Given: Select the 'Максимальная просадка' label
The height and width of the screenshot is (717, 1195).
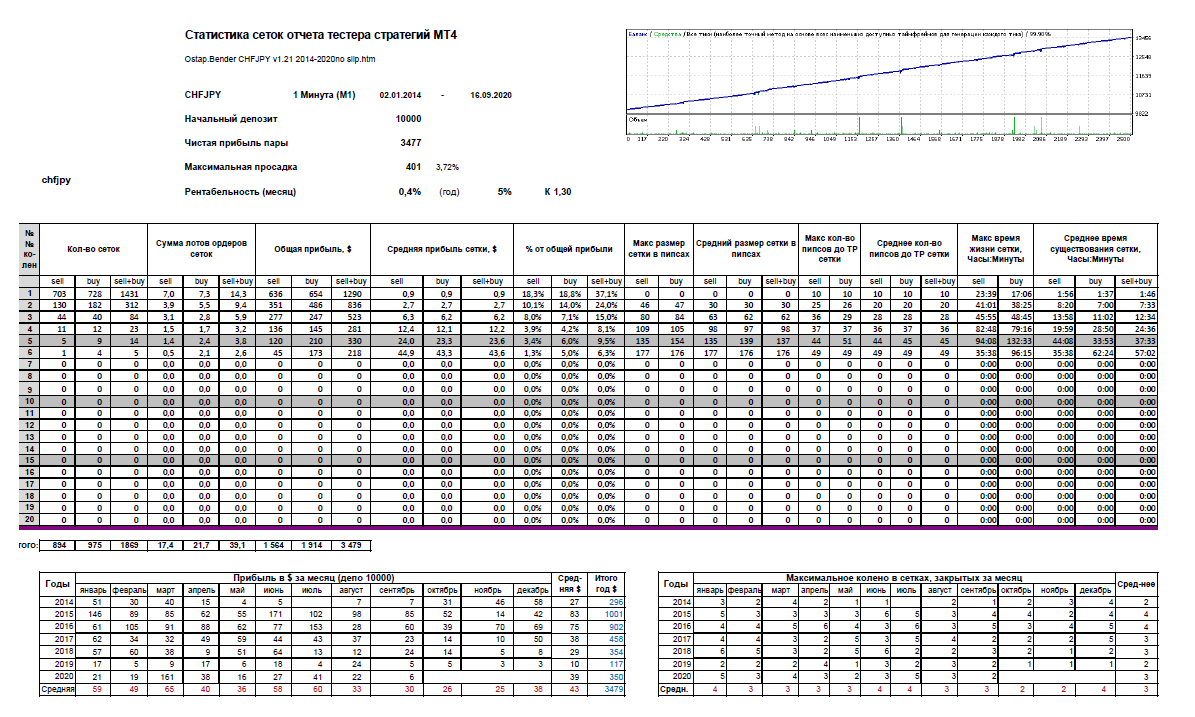Looking at the screenshot, I should click(x=241, y=167).
